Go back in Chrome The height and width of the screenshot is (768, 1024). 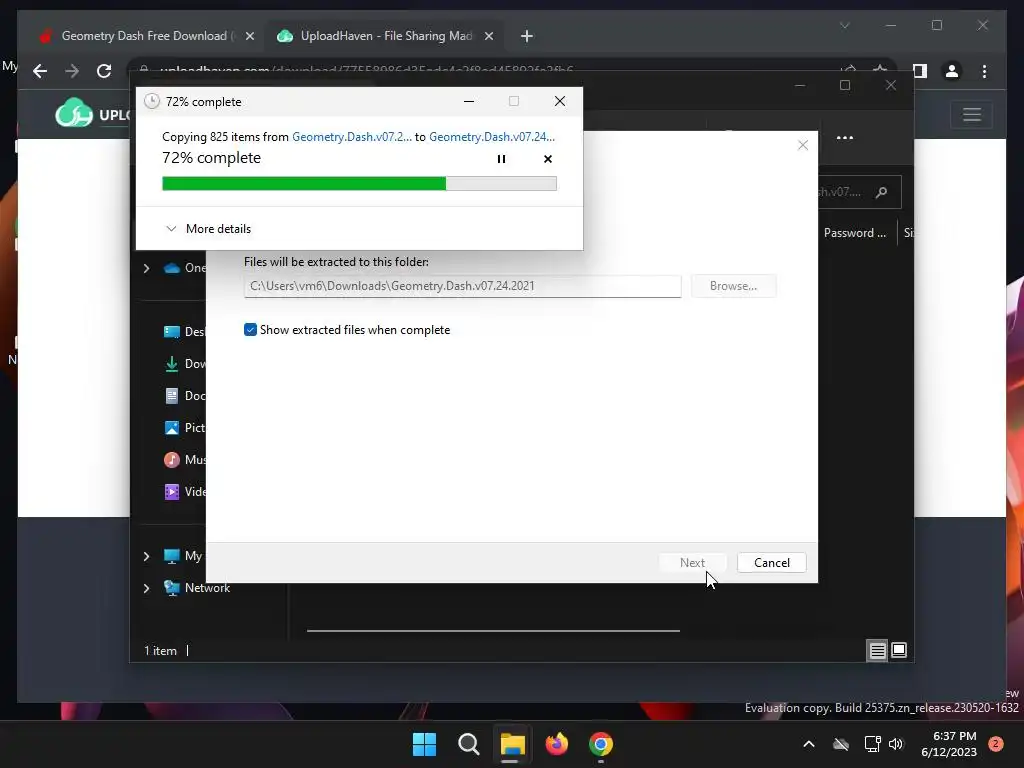tap(40, 71)
